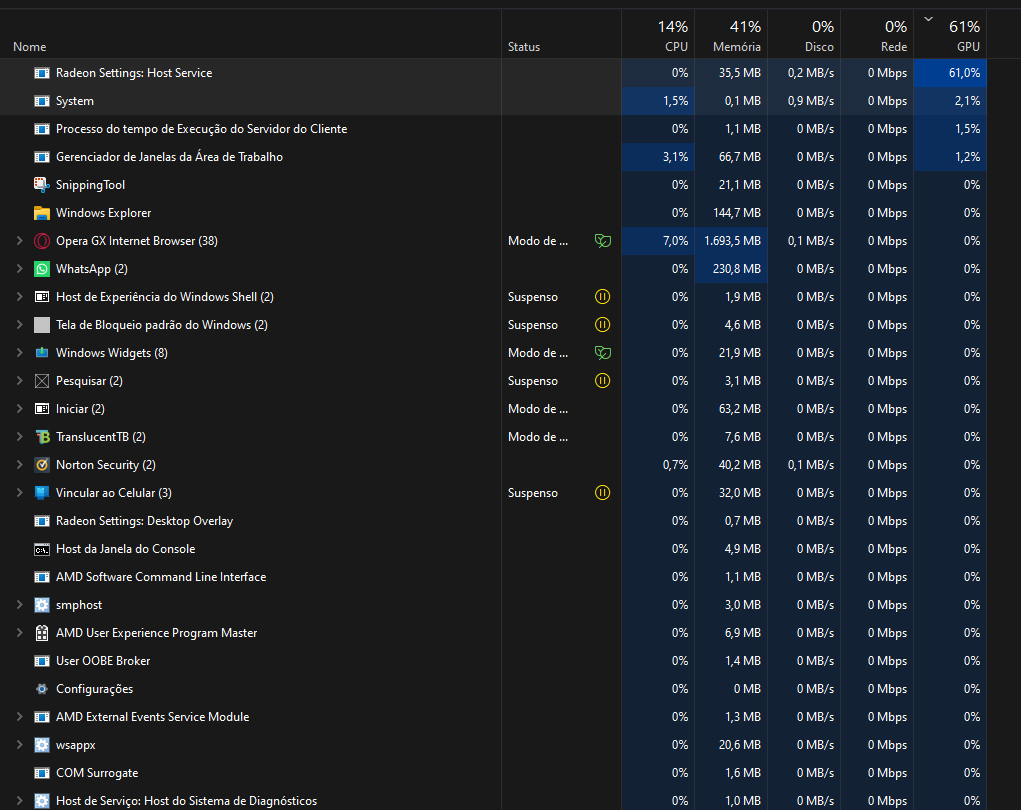This screenshot has height=810, width=1021.
Task: Expand the WhatsApp process group
Action: (20, 269)
